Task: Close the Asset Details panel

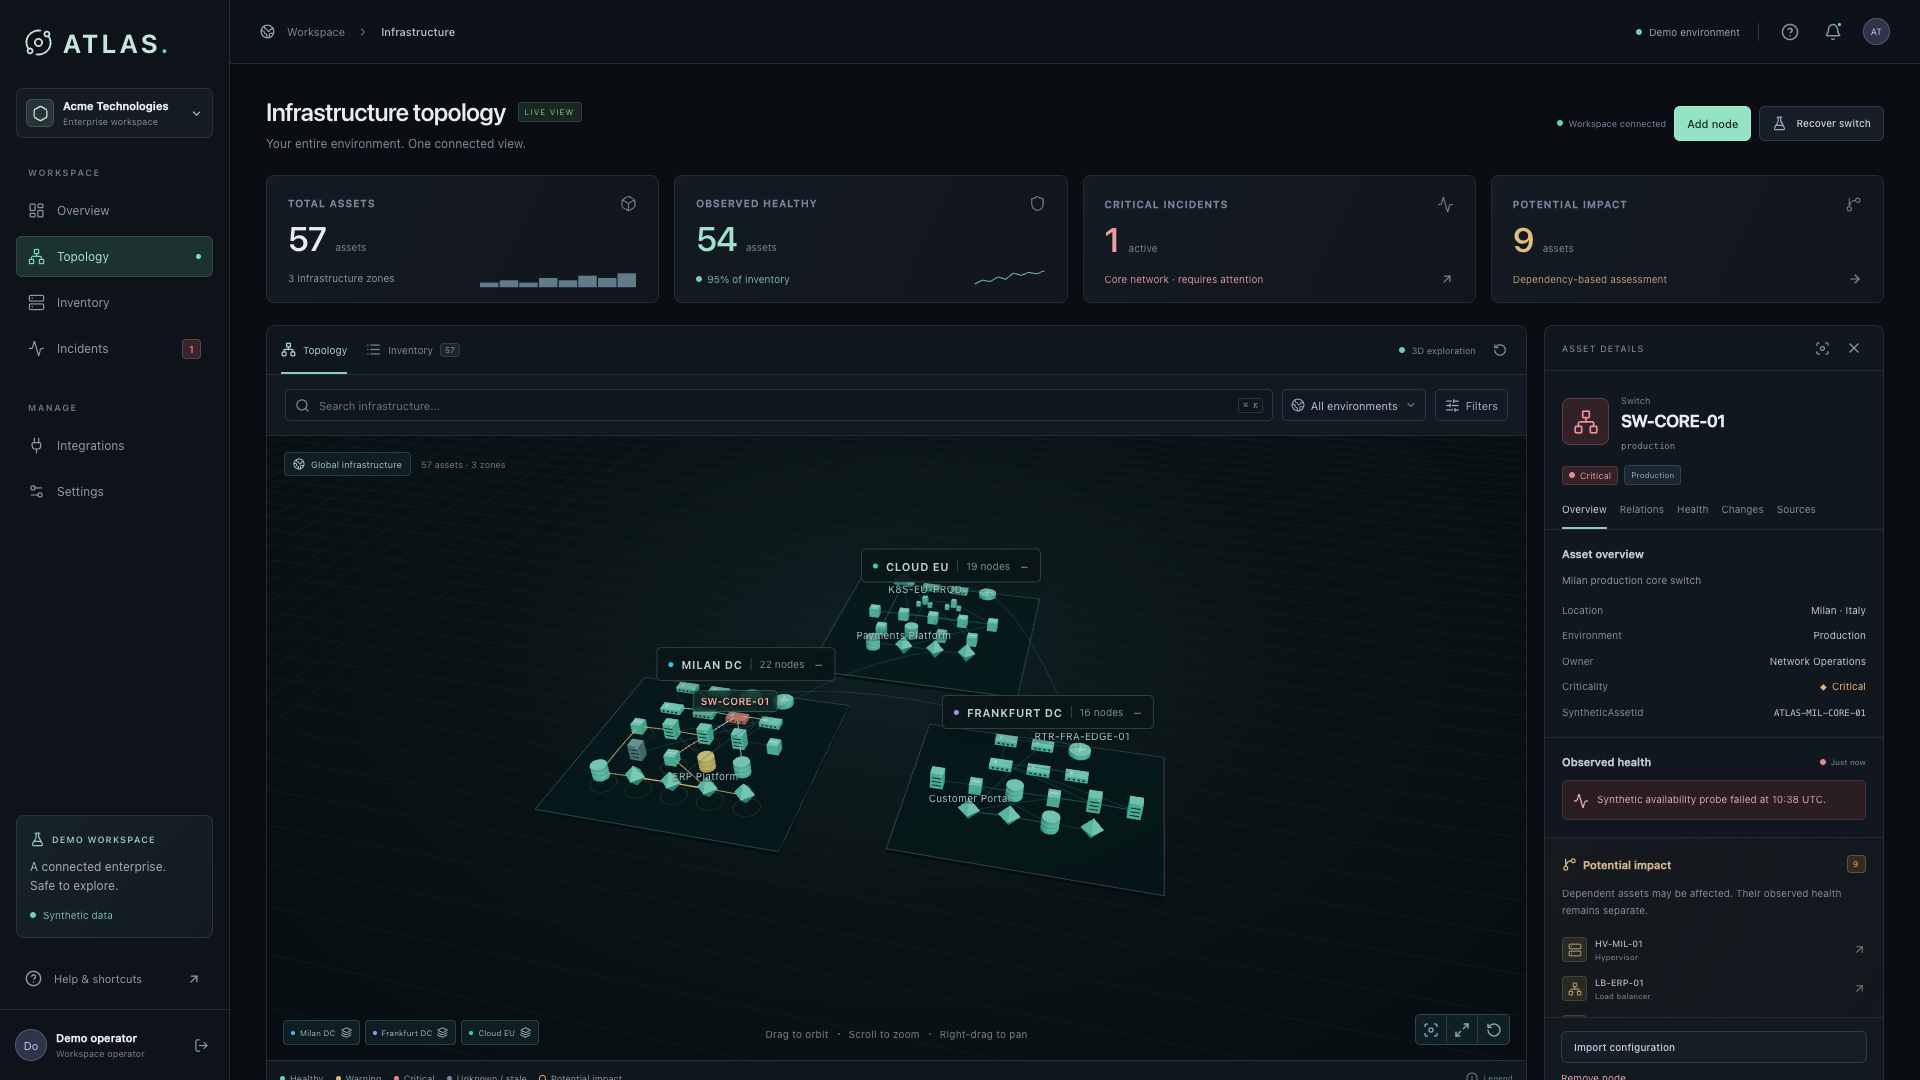Action: [1854, 348]
